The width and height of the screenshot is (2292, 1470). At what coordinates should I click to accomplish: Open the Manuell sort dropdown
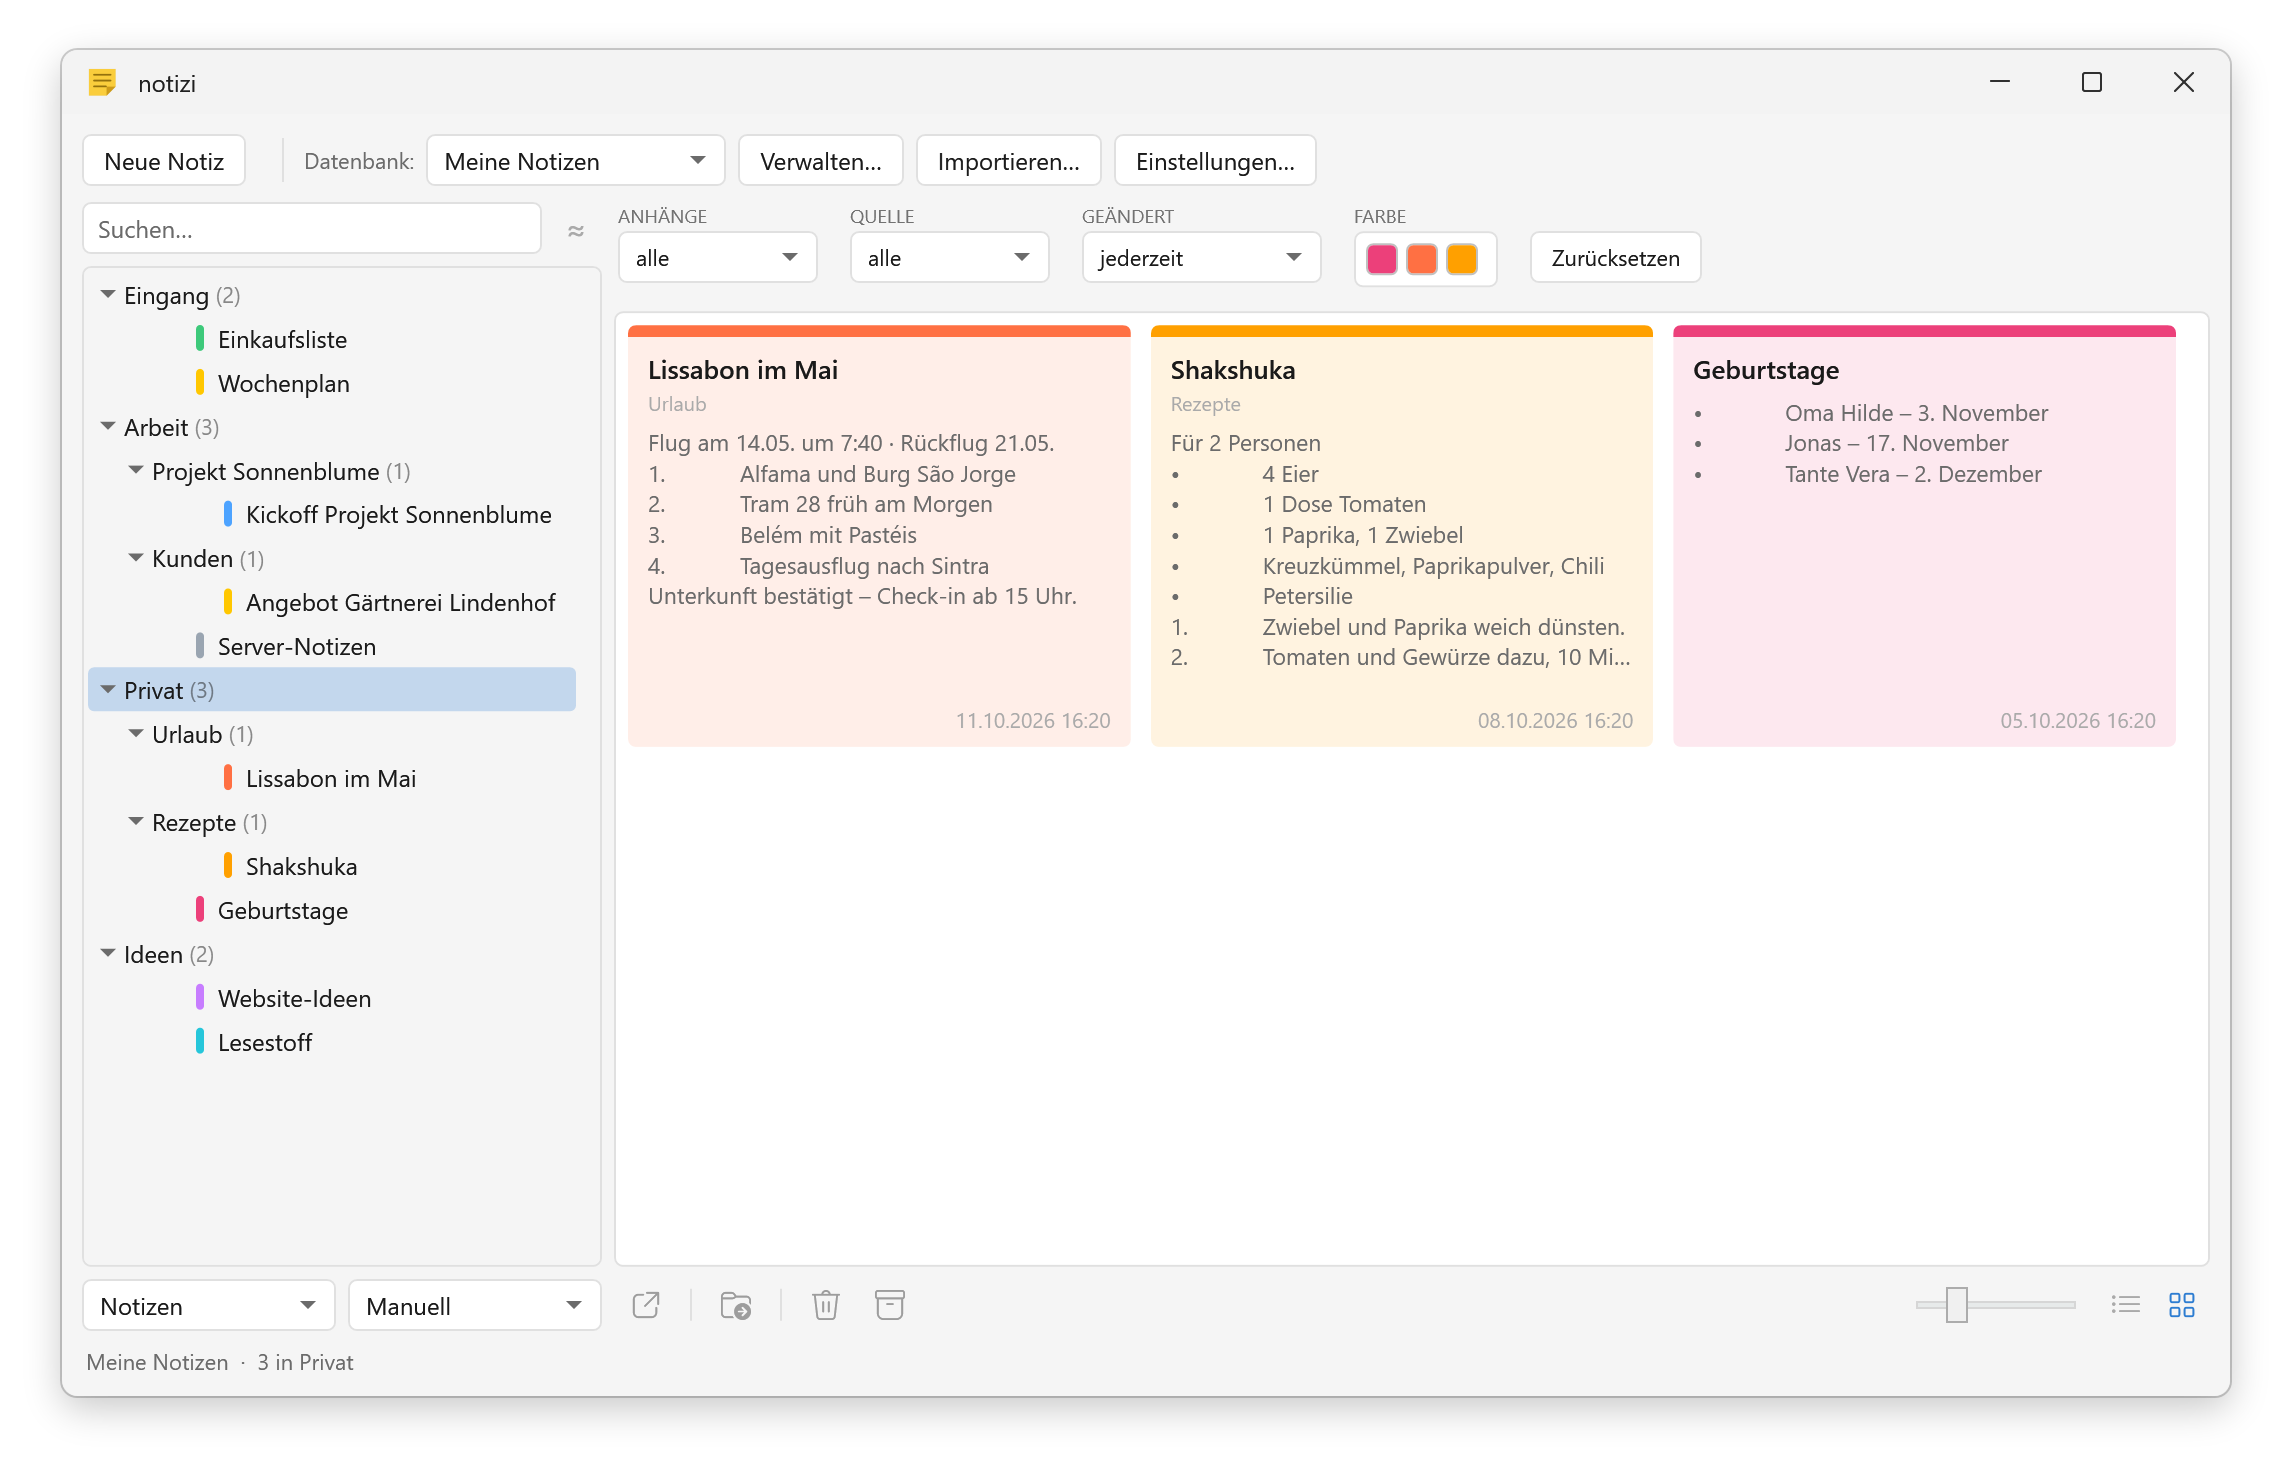474,1306
